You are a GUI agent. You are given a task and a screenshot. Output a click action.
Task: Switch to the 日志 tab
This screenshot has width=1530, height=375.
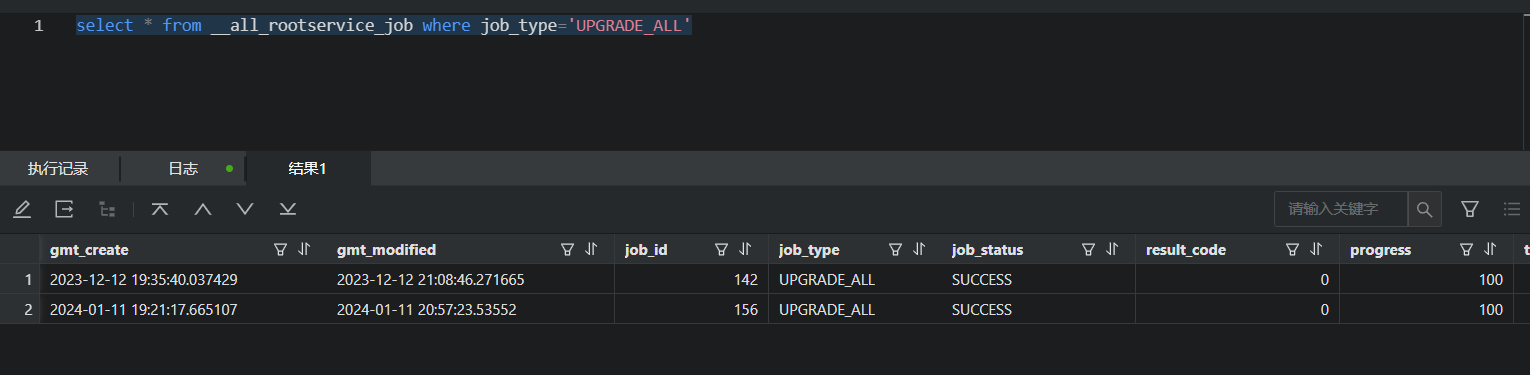pos(183,169)
